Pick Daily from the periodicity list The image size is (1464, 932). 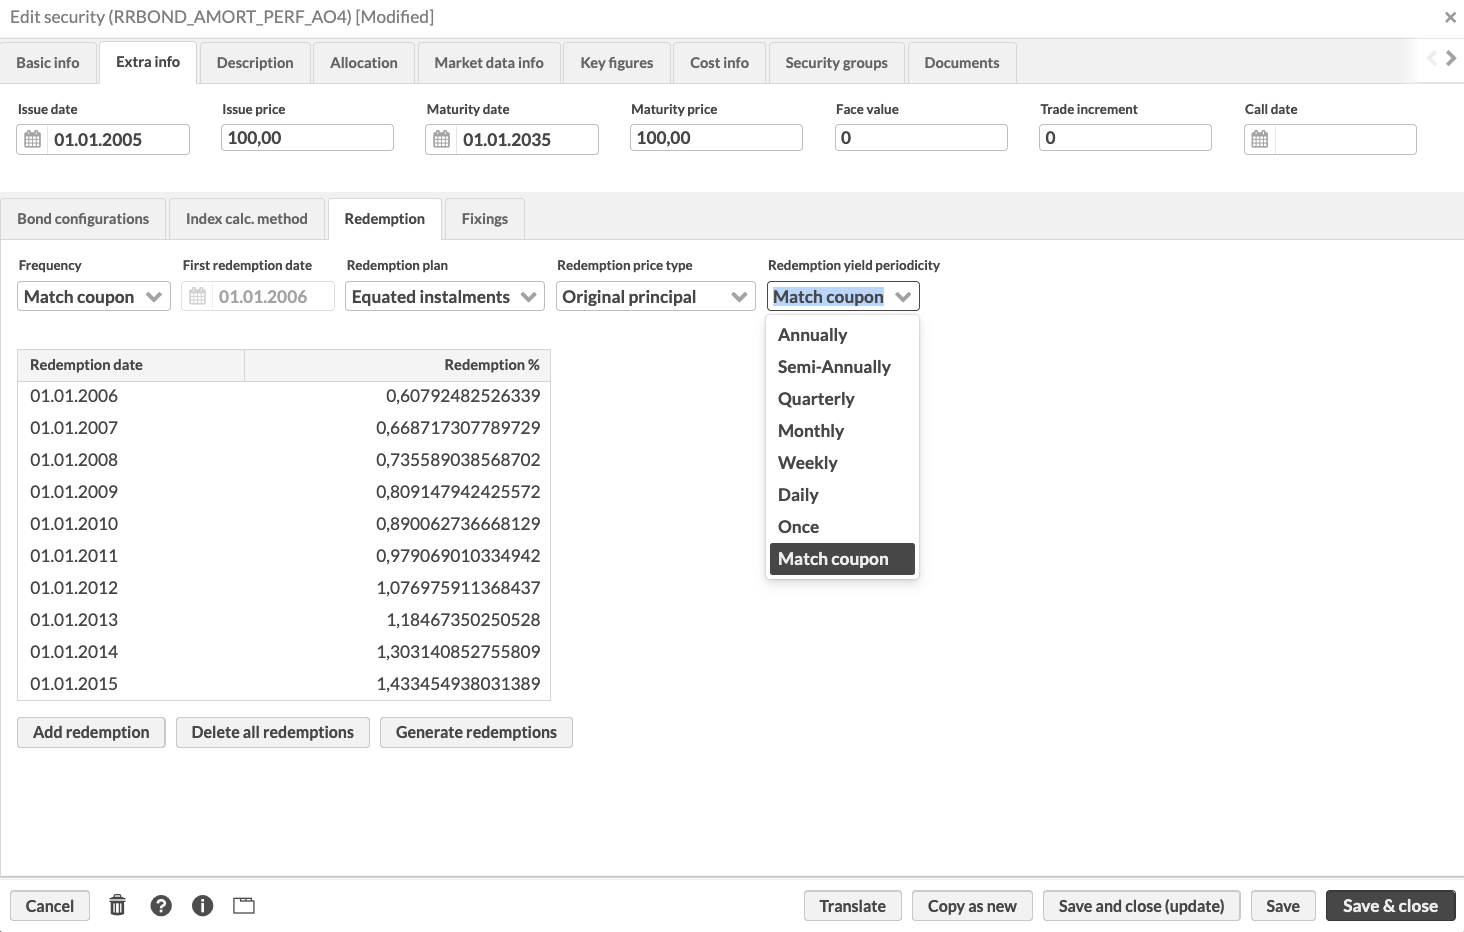click(842, 495)
